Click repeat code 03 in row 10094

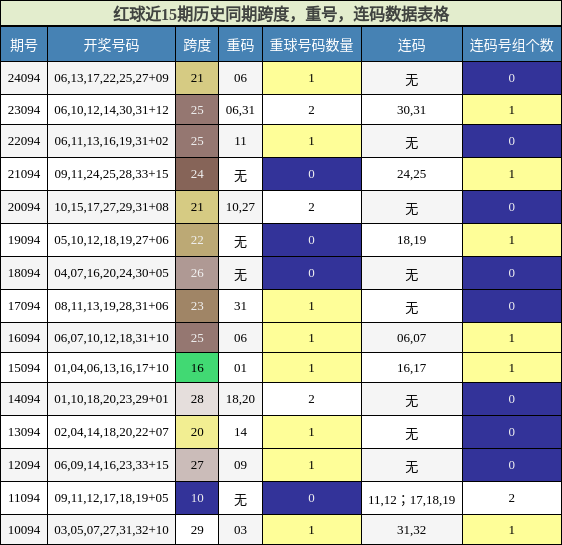(x=240, y=530)
